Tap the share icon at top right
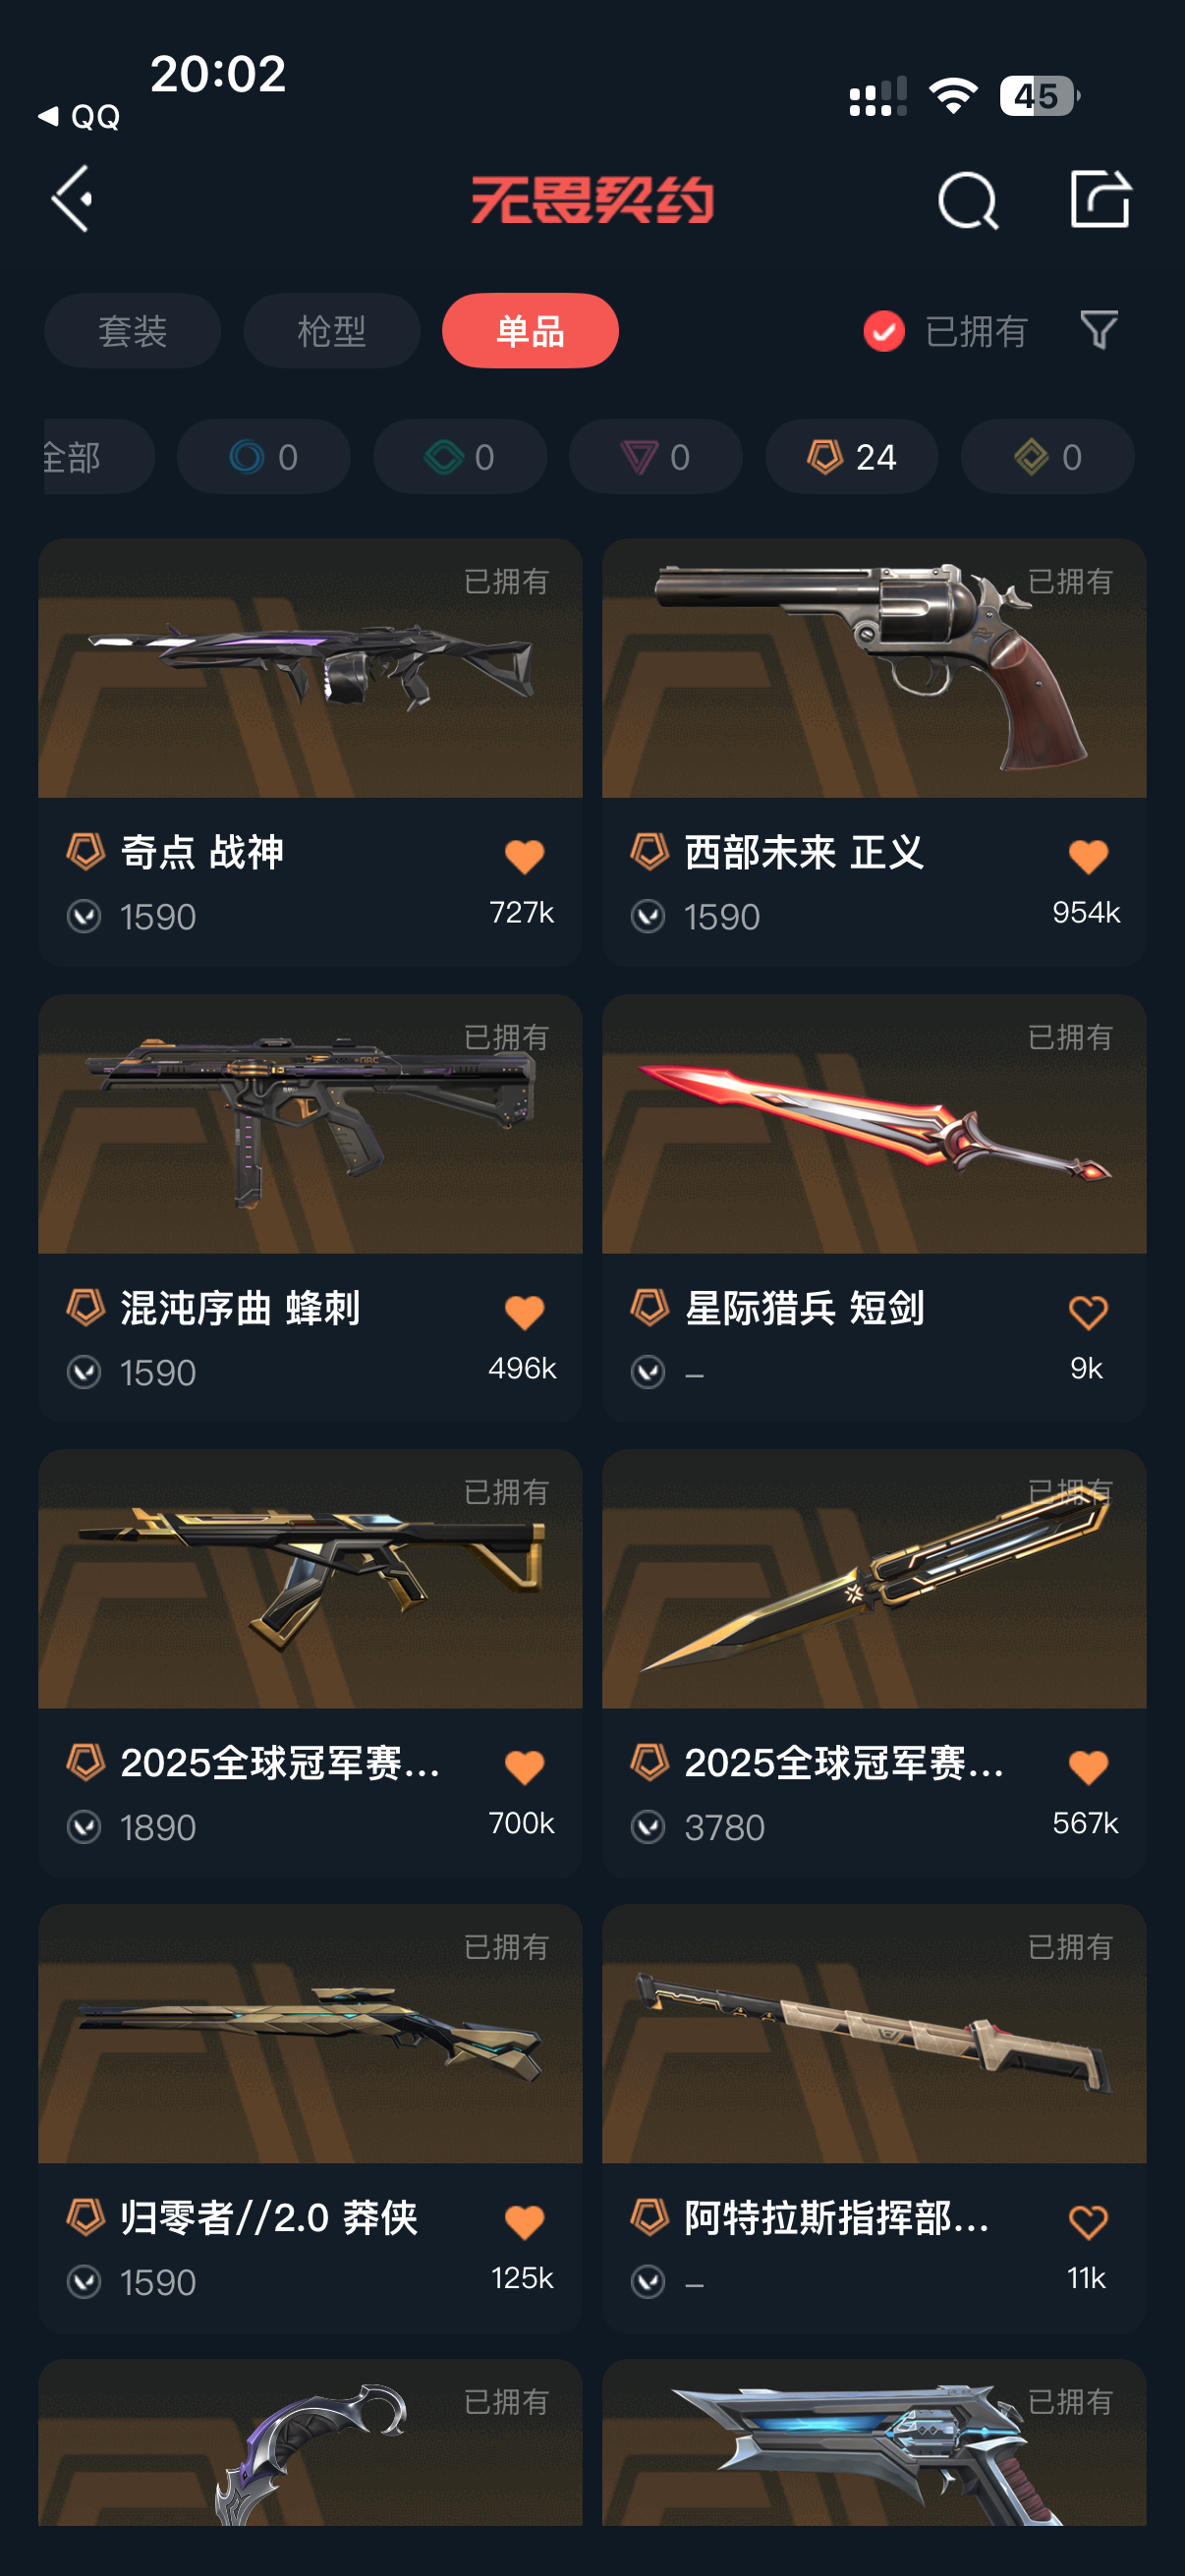This screenshot has width=1185, height=2576. pyautogui.click(x=1100, y=199)
